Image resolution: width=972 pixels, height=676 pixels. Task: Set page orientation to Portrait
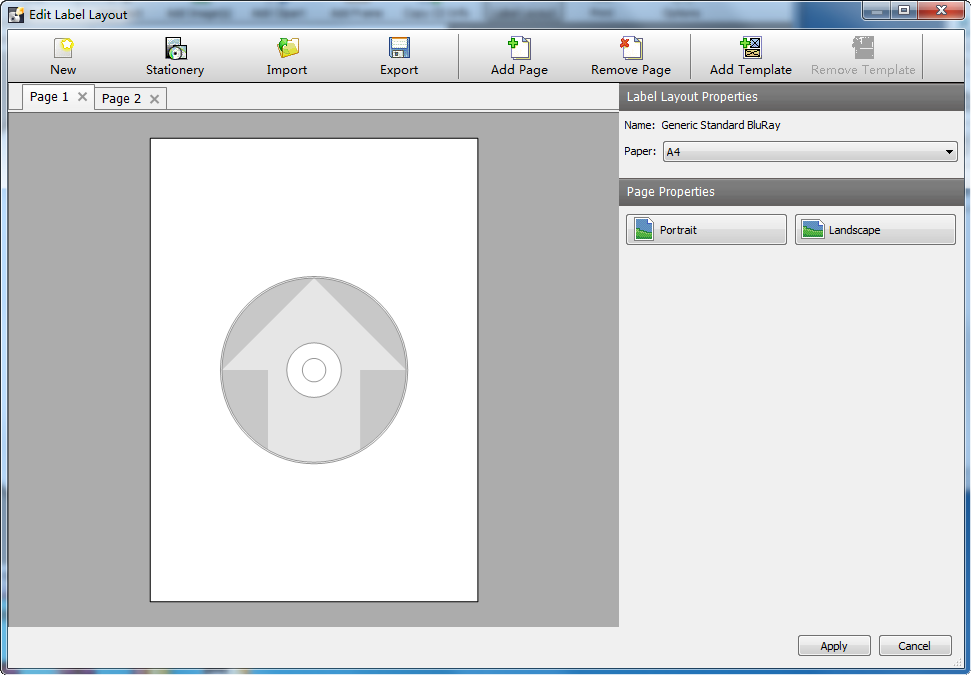(706, 230)
